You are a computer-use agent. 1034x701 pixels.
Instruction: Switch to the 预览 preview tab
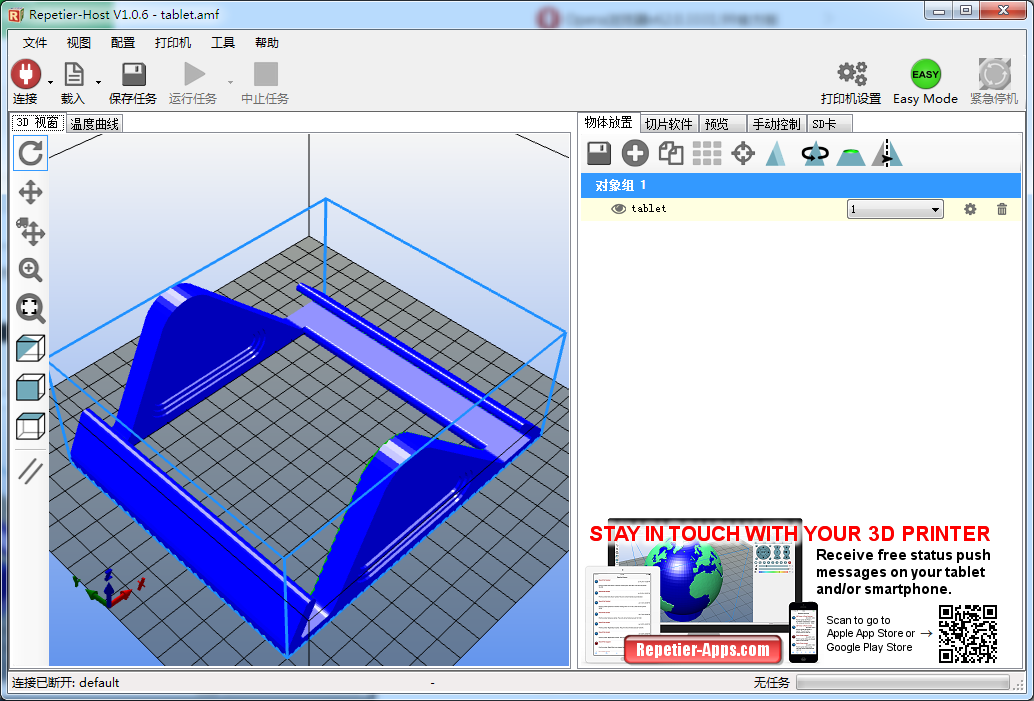tap(723, 124)
